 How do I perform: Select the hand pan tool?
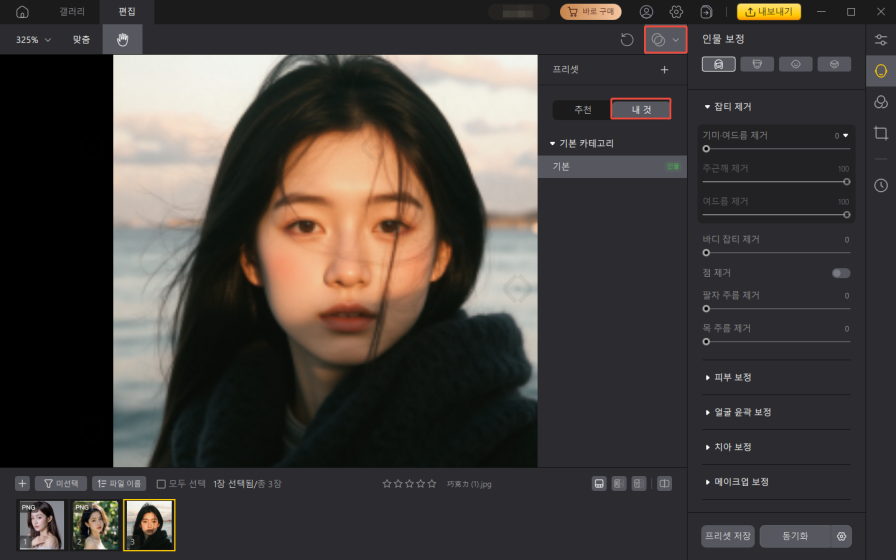(x=123, y=40)
